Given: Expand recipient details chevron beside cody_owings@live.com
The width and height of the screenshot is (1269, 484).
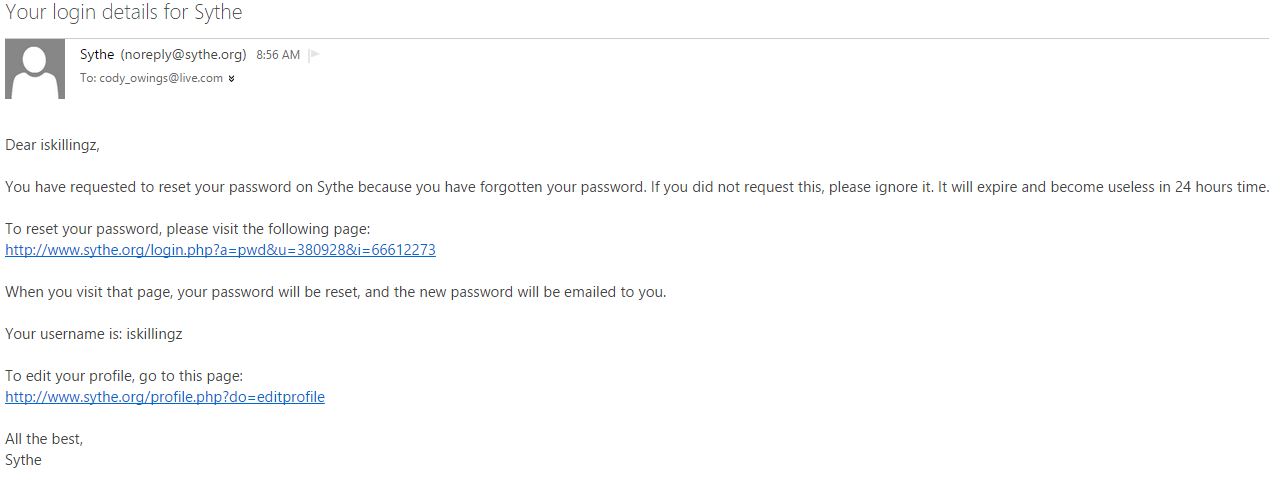Looking at the screenshot, I should [232, 78].
